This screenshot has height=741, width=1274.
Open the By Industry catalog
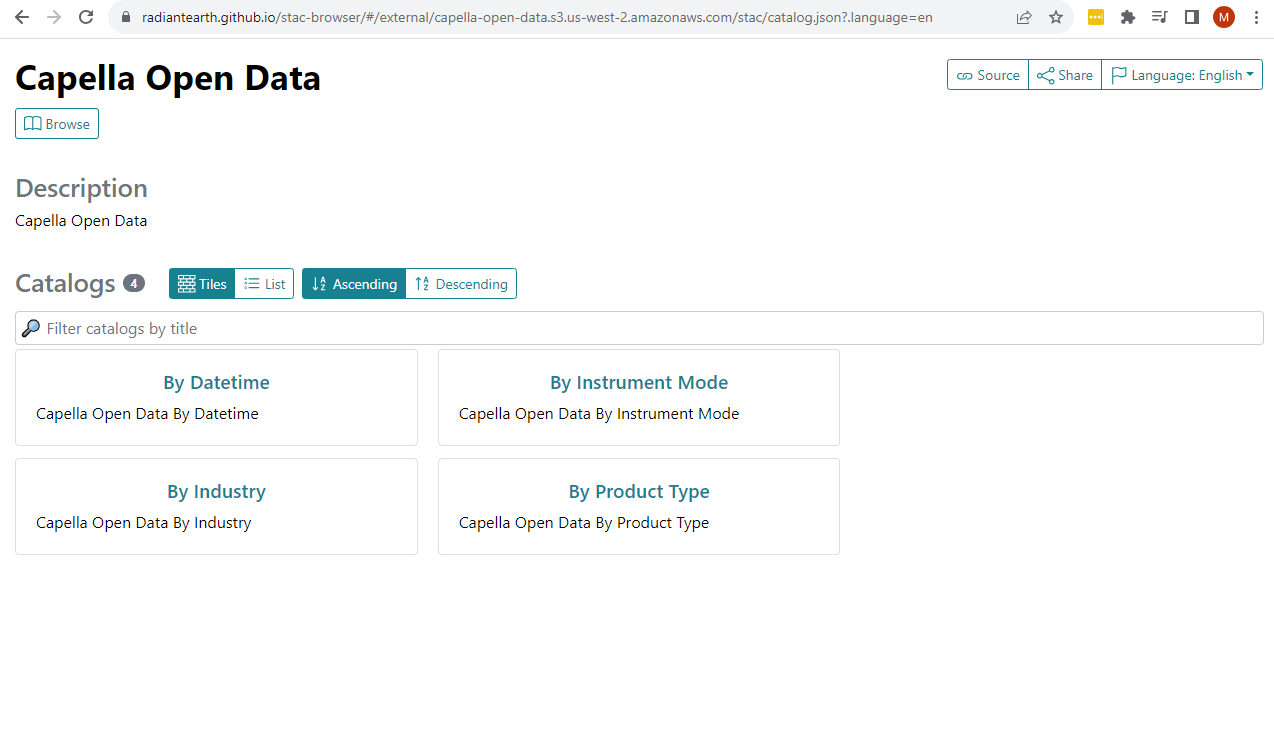pos(216,491)
